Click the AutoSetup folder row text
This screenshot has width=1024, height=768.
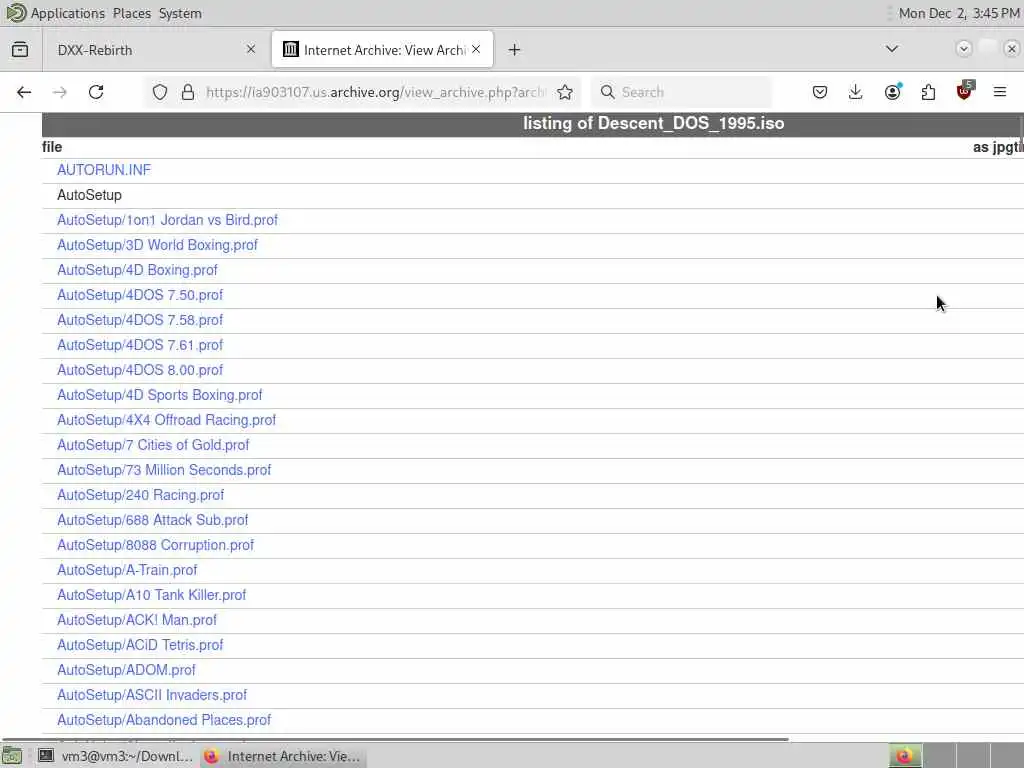tap(89, 195)
